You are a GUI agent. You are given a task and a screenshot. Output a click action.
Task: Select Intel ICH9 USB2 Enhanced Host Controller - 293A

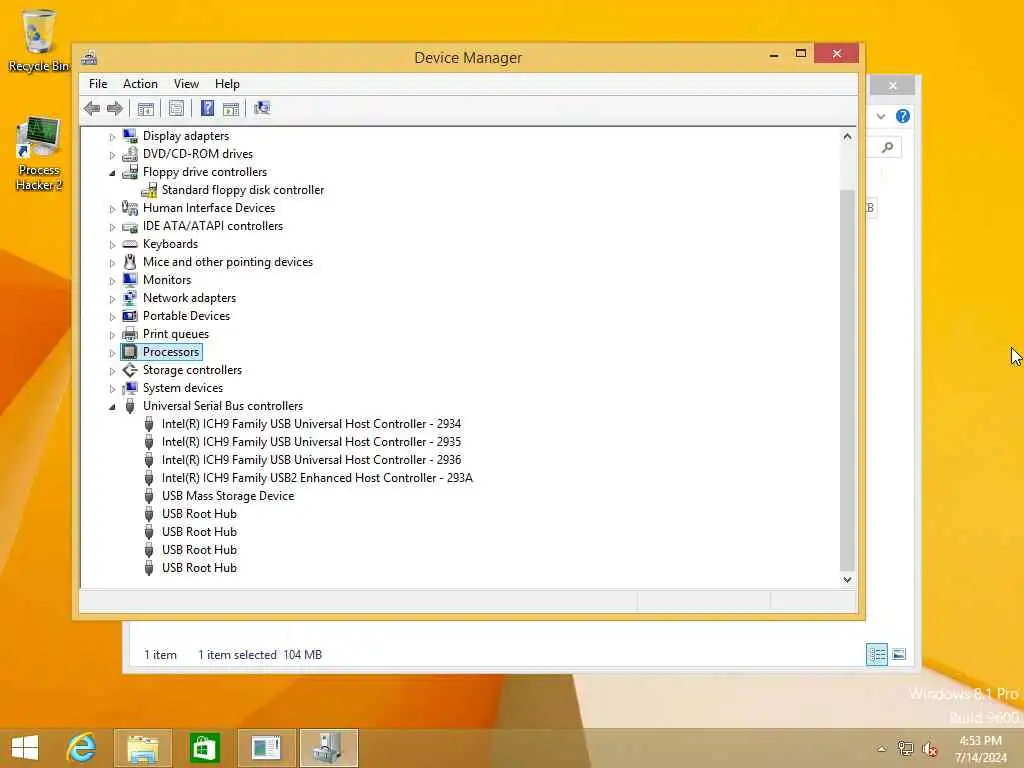pos(317,478)
